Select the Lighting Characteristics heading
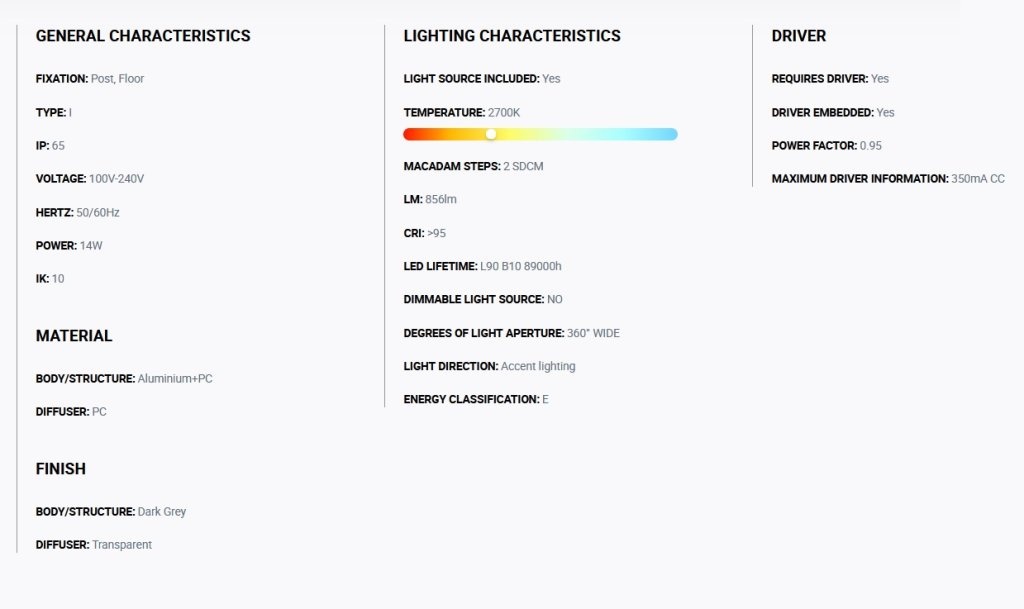Image resolution: width=1024 pixels, height=609 pixels. 512,36
